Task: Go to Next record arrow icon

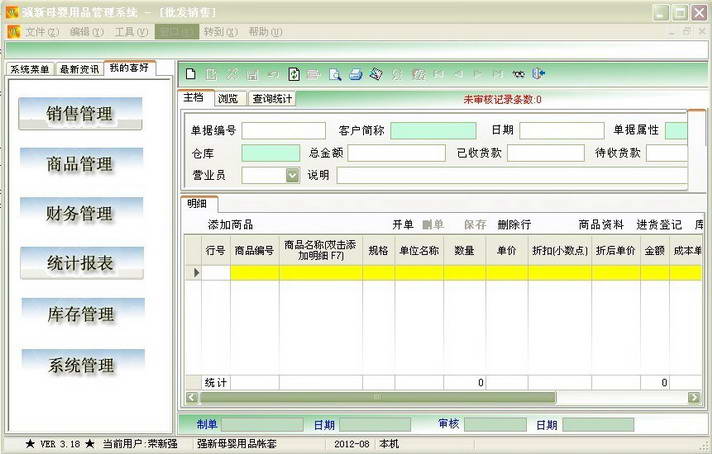Action: coord(478,74)
